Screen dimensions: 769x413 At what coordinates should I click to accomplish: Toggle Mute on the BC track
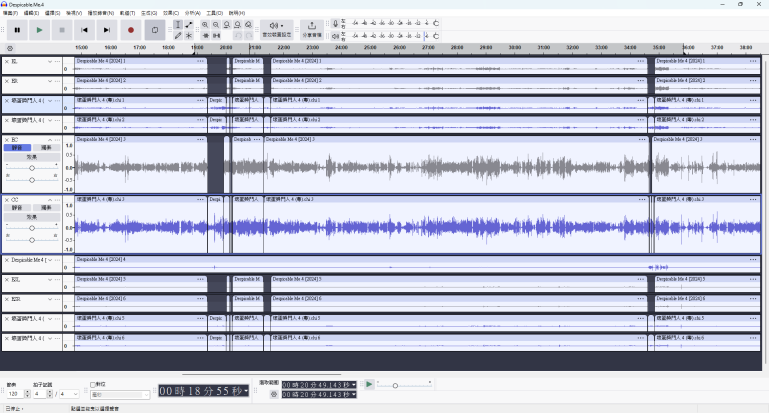[17, 148]
